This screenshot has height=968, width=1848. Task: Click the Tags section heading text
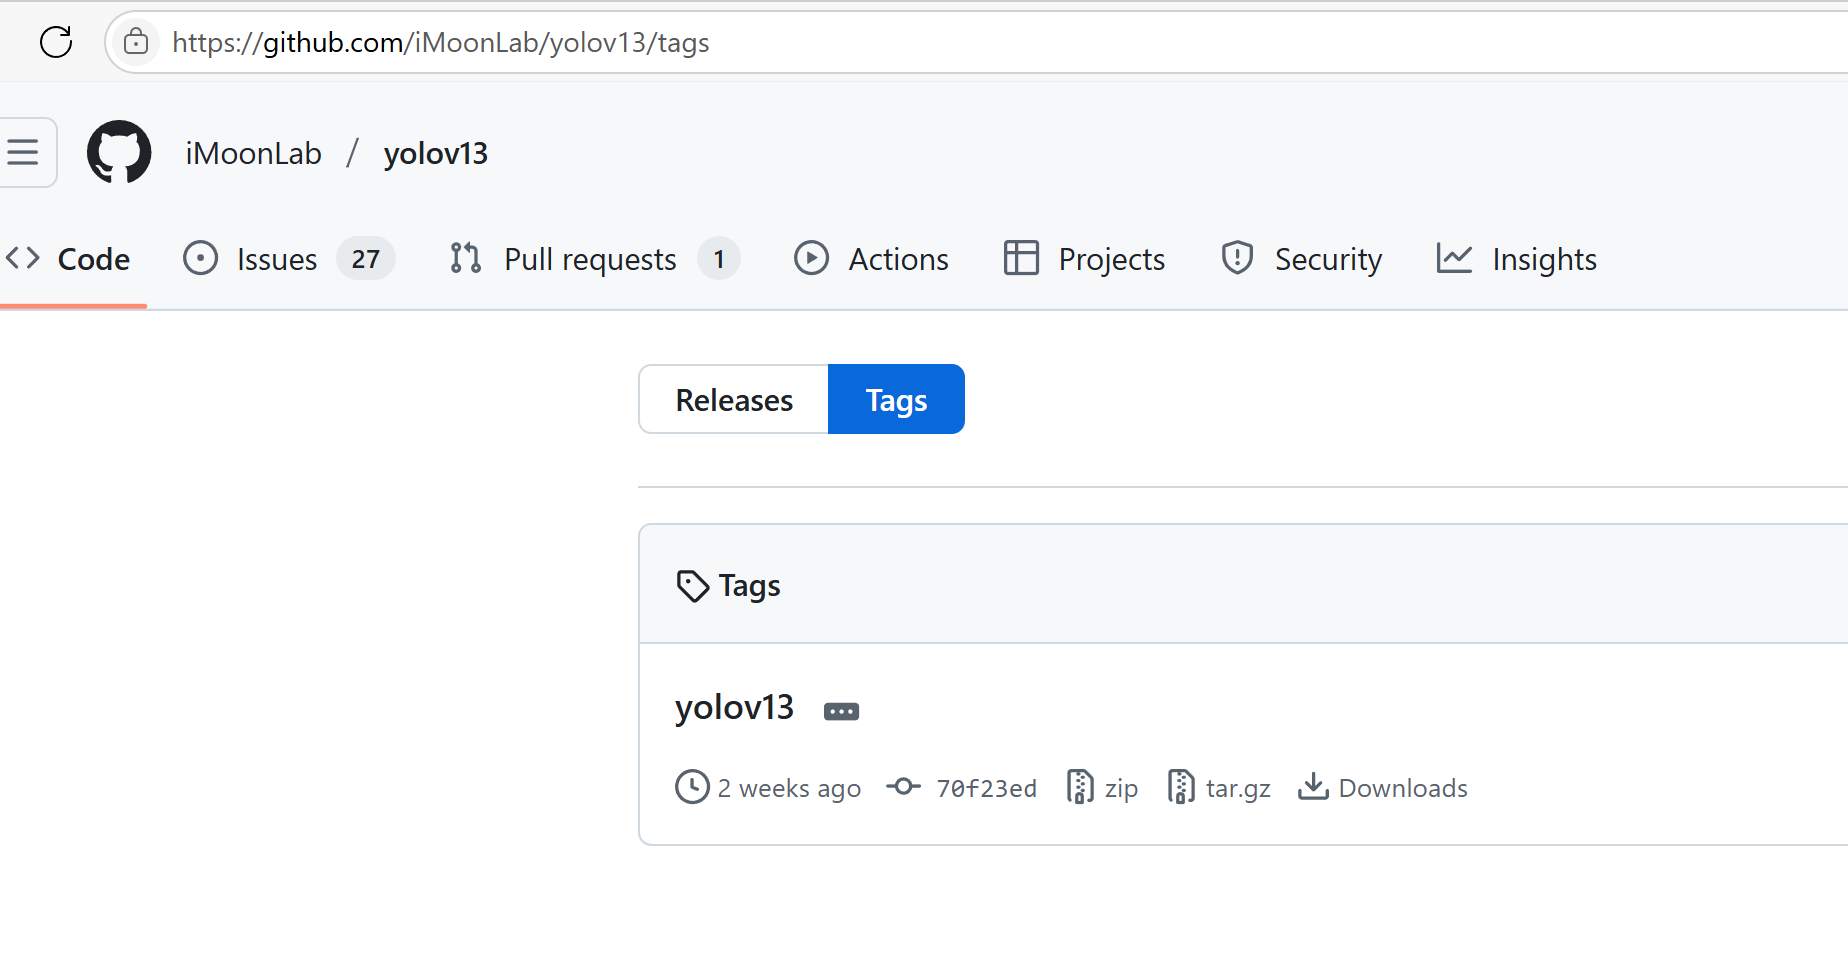coord(749,586)
